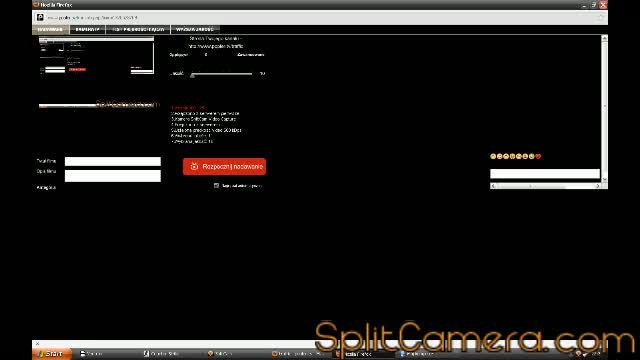The image size is (640, 360).
Task: Click the site favicon in the address bar
Action: (40, 18)
